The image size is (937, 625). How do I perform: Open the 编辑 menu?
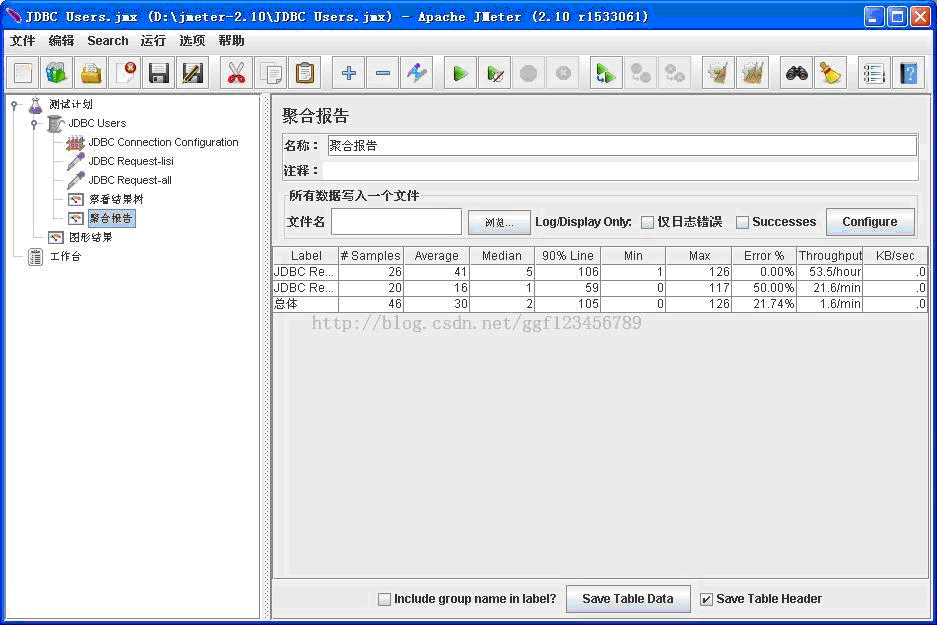point(61,41)
